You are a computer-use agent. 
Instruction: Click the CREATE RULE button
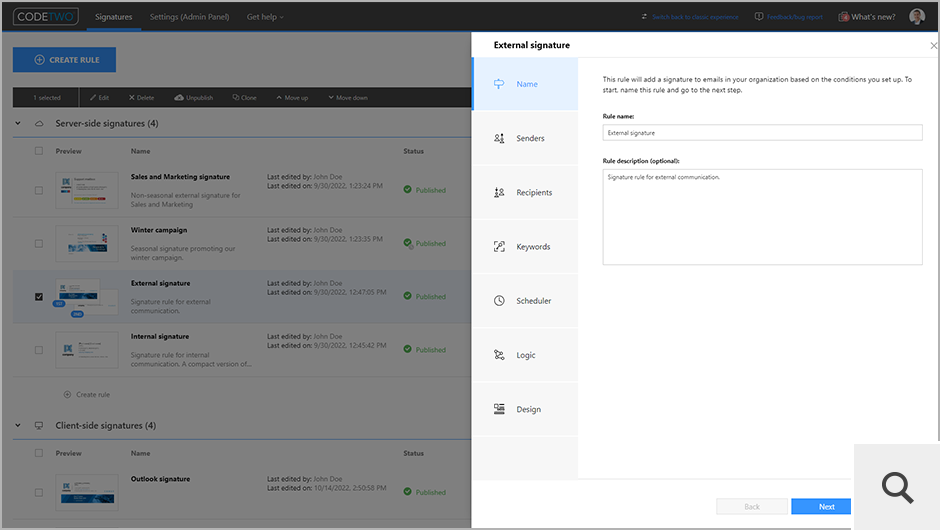[64, 60]
